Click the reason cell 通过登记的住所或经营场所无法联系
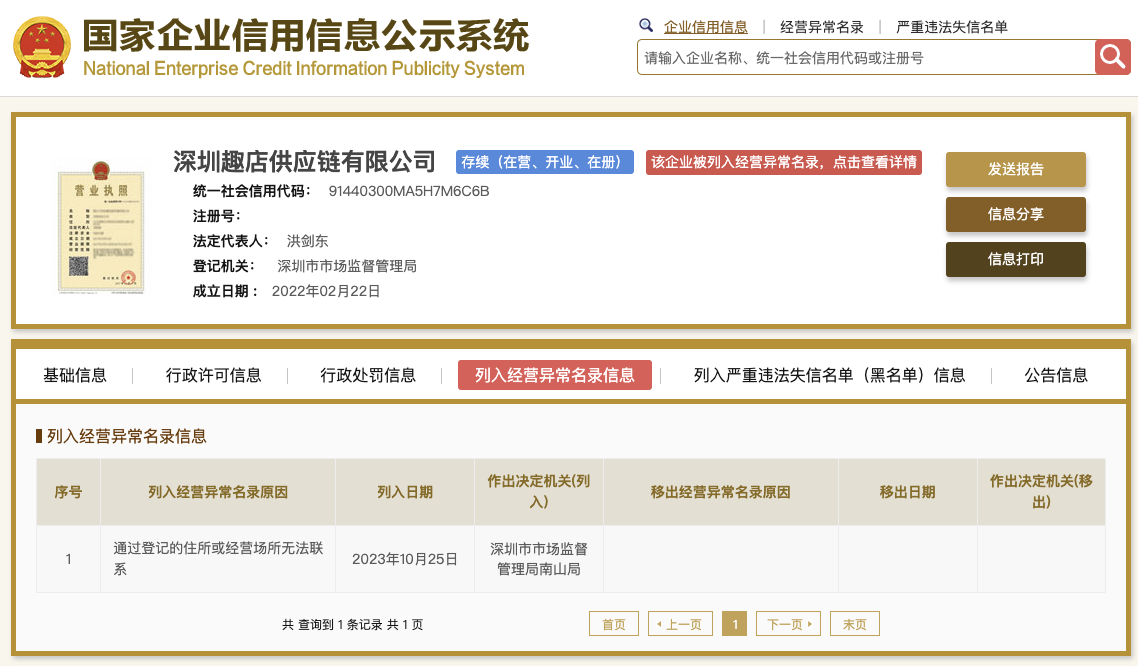 [x=218, y=559]
